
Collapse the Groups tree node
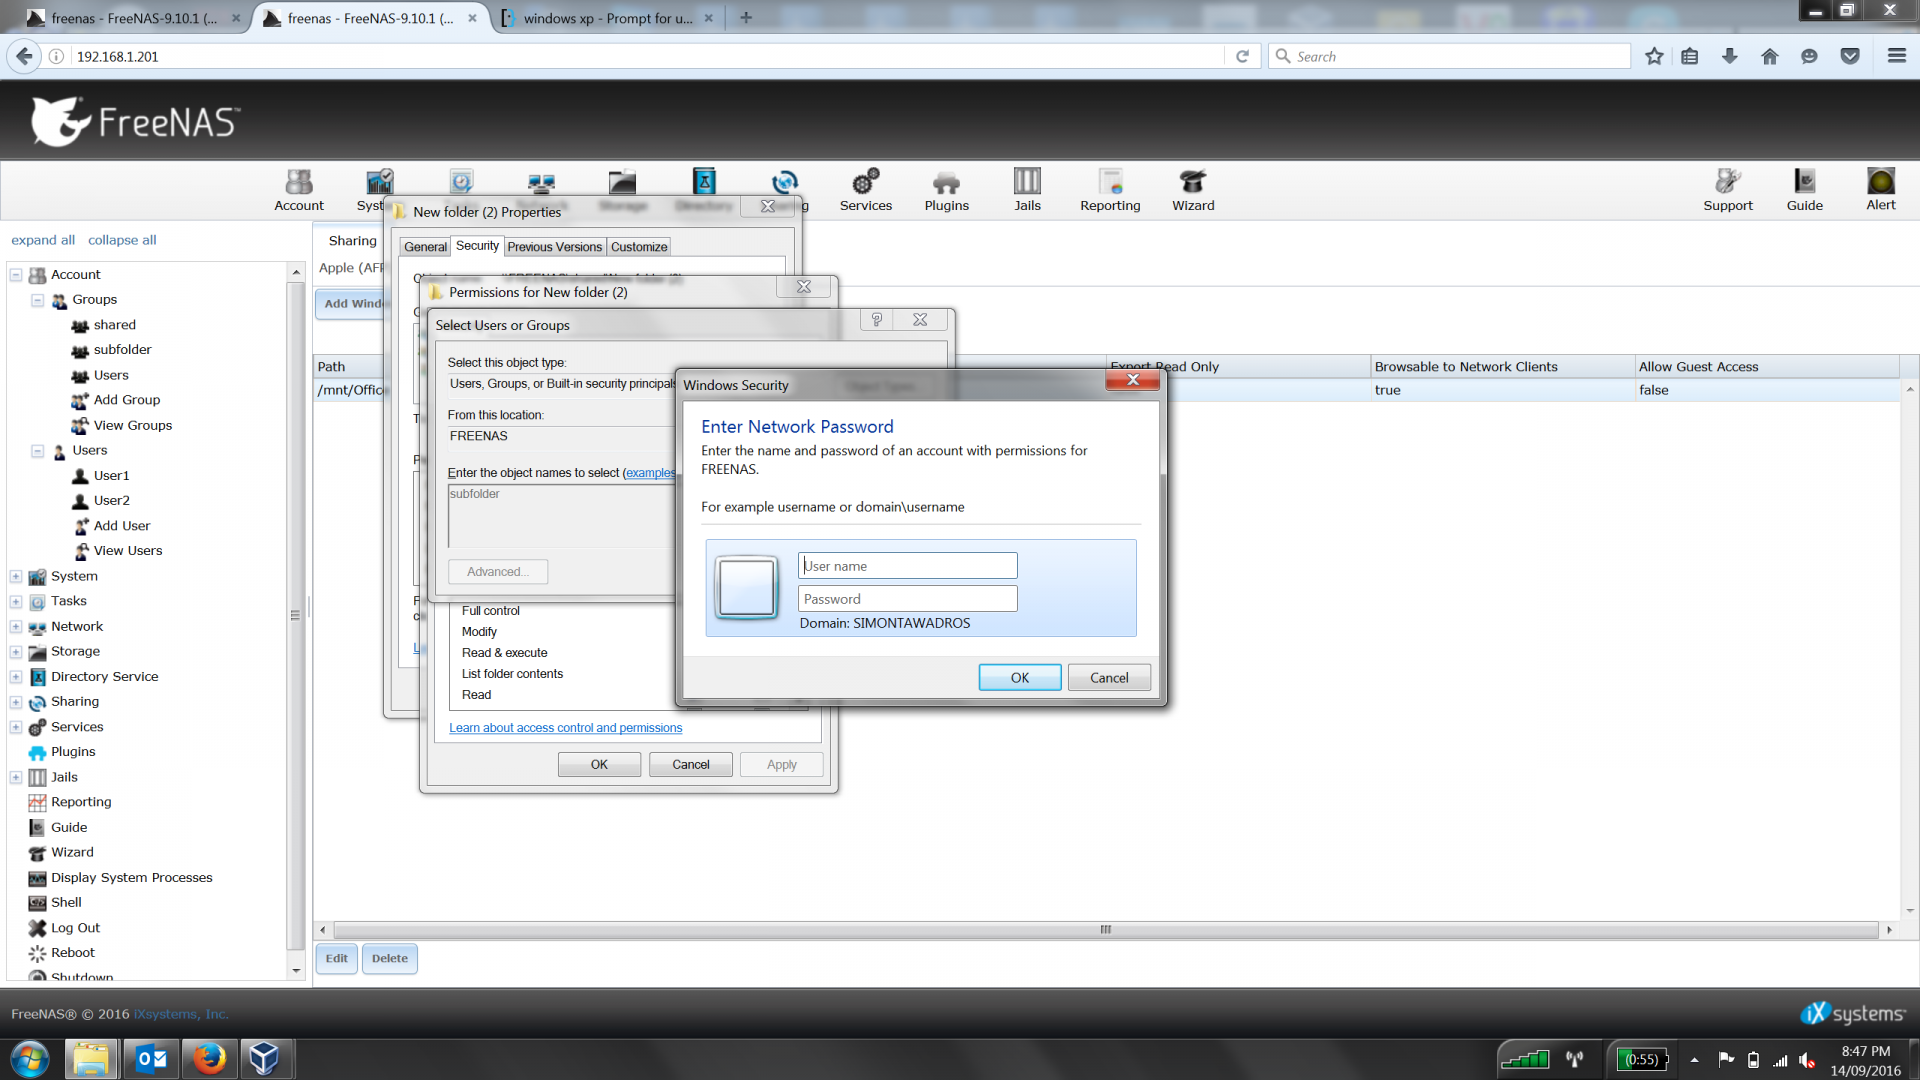click(x=37, y=300)
